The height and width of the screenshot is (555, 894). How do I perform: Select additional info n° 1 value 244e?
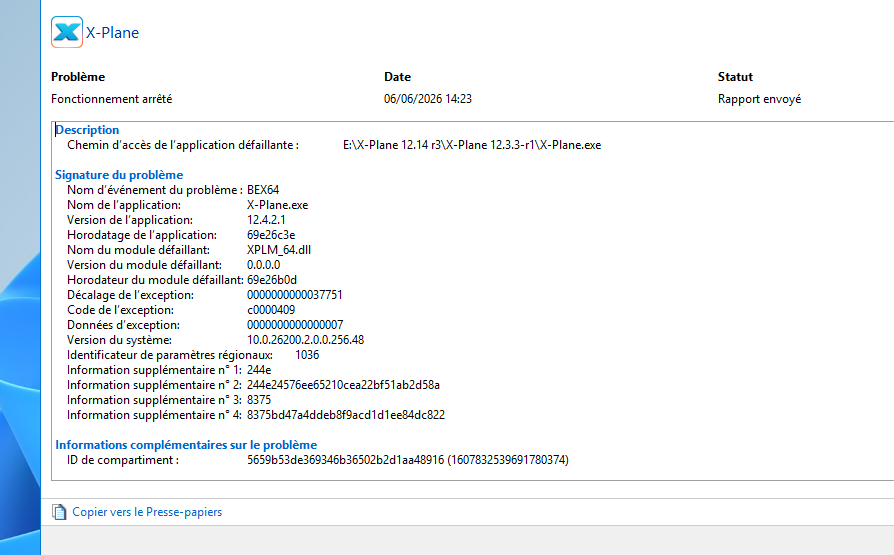coord(259,370)
